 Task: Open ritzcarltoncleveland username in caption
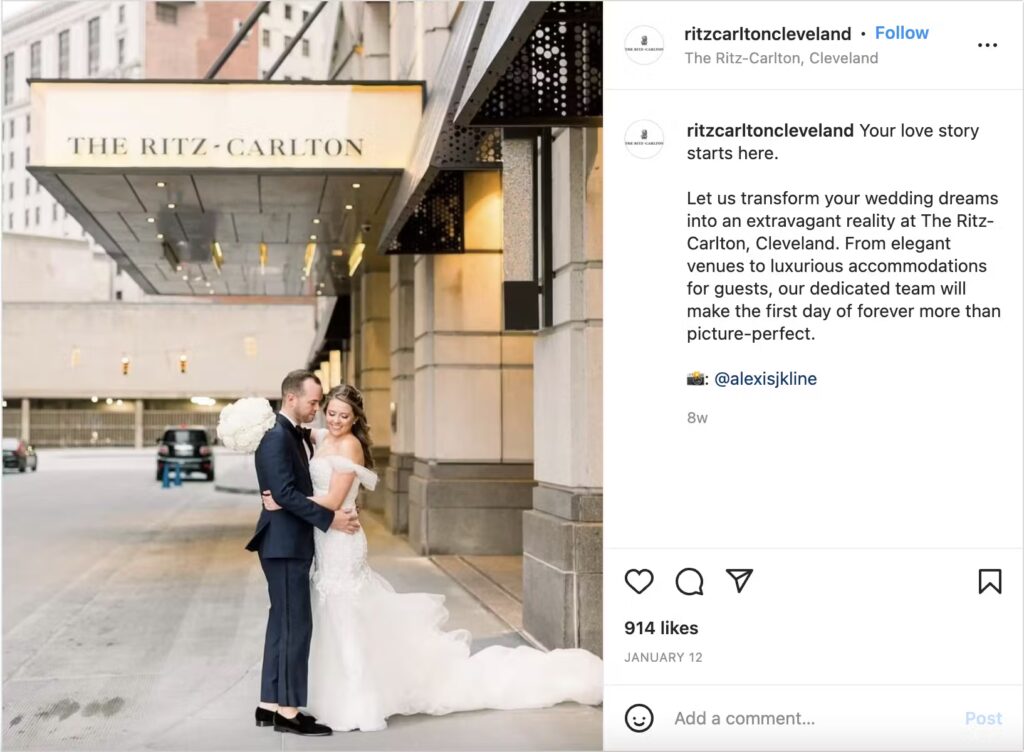[770, 131]
